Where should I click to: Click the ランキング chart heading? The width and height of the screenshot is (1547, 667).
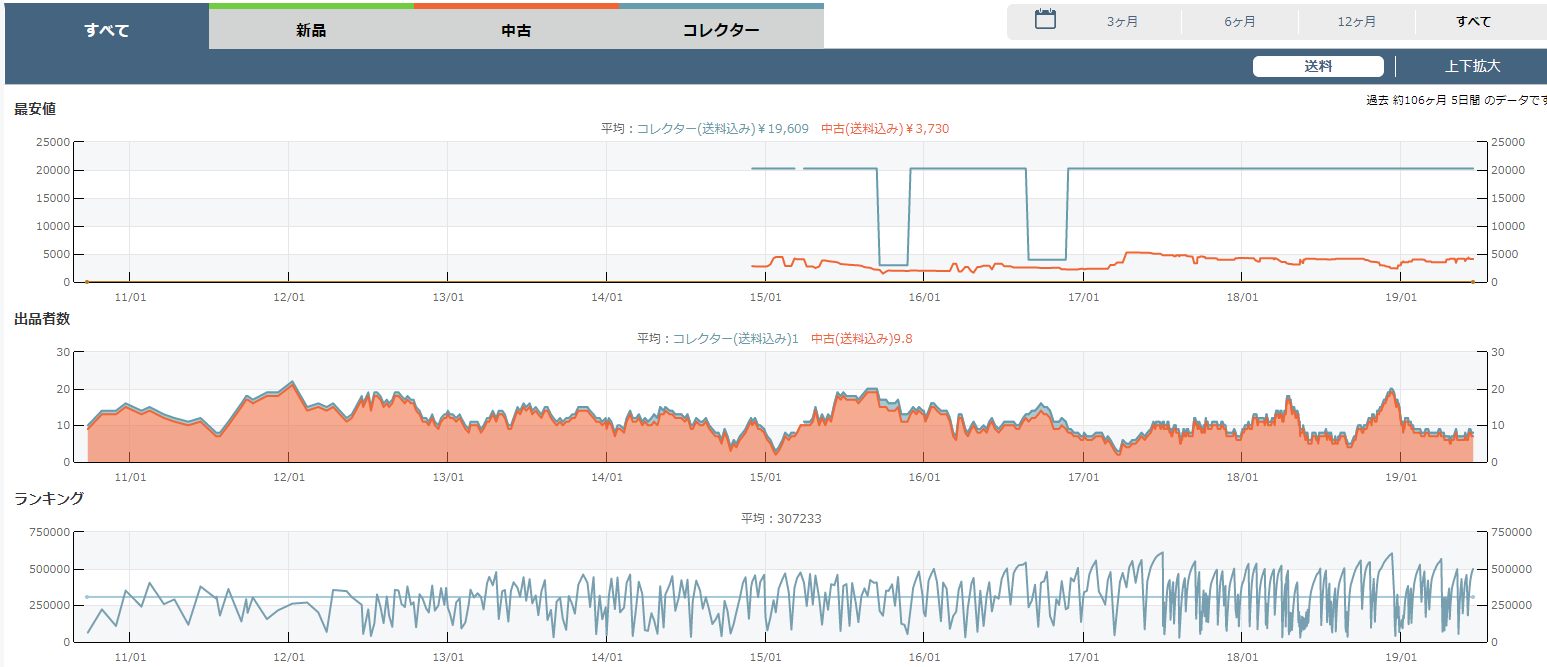[x=49, y=498]
